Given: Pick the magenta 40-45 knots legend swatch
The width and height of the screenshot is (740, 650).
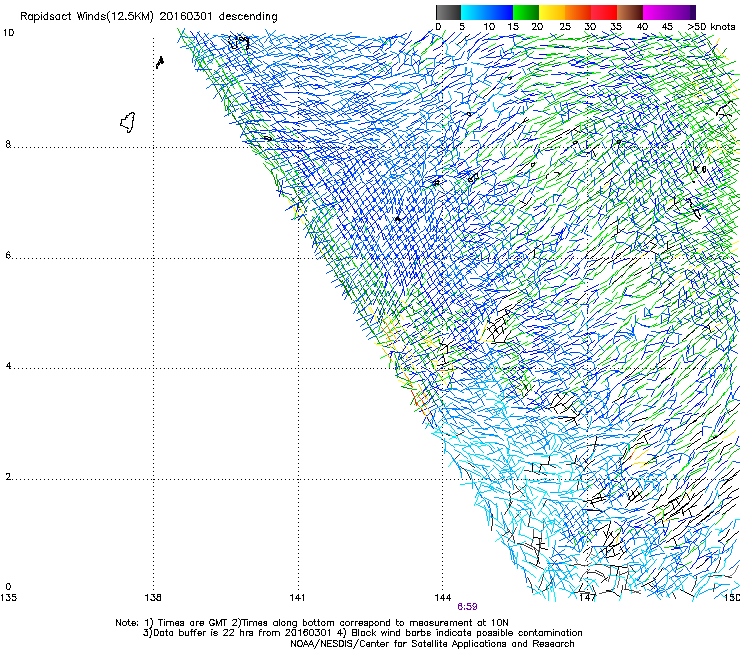Looking at the screenshot, I should pyautogui.click(x=656, y=12).
